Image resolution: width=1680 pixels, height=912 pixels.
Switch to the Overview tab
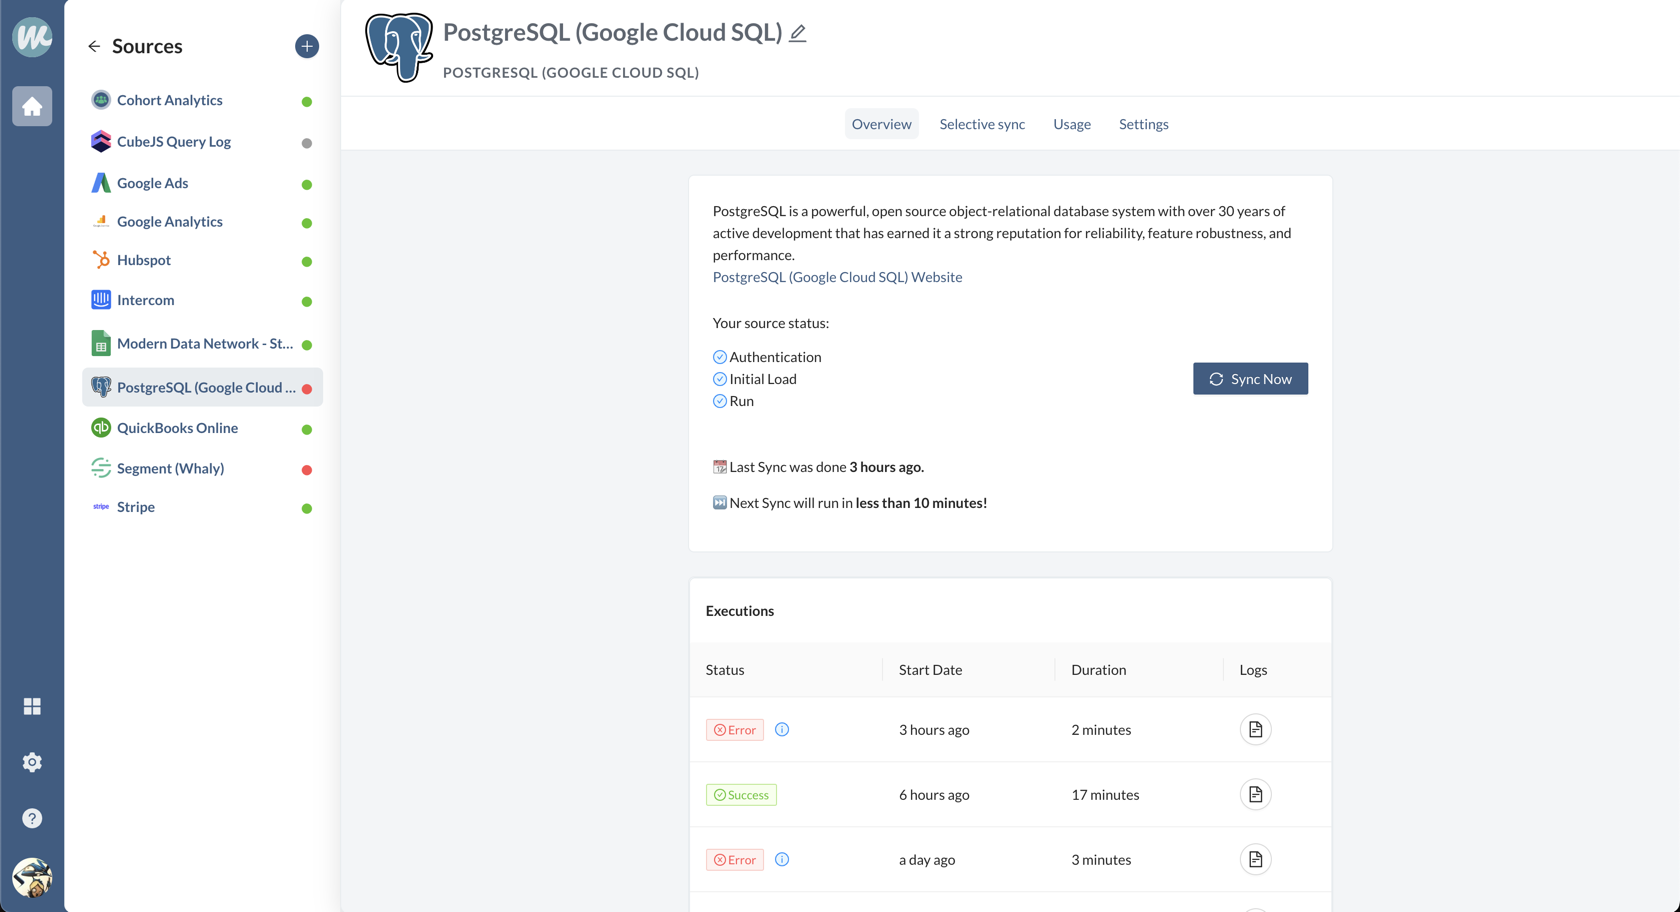(x=881, y=124)
